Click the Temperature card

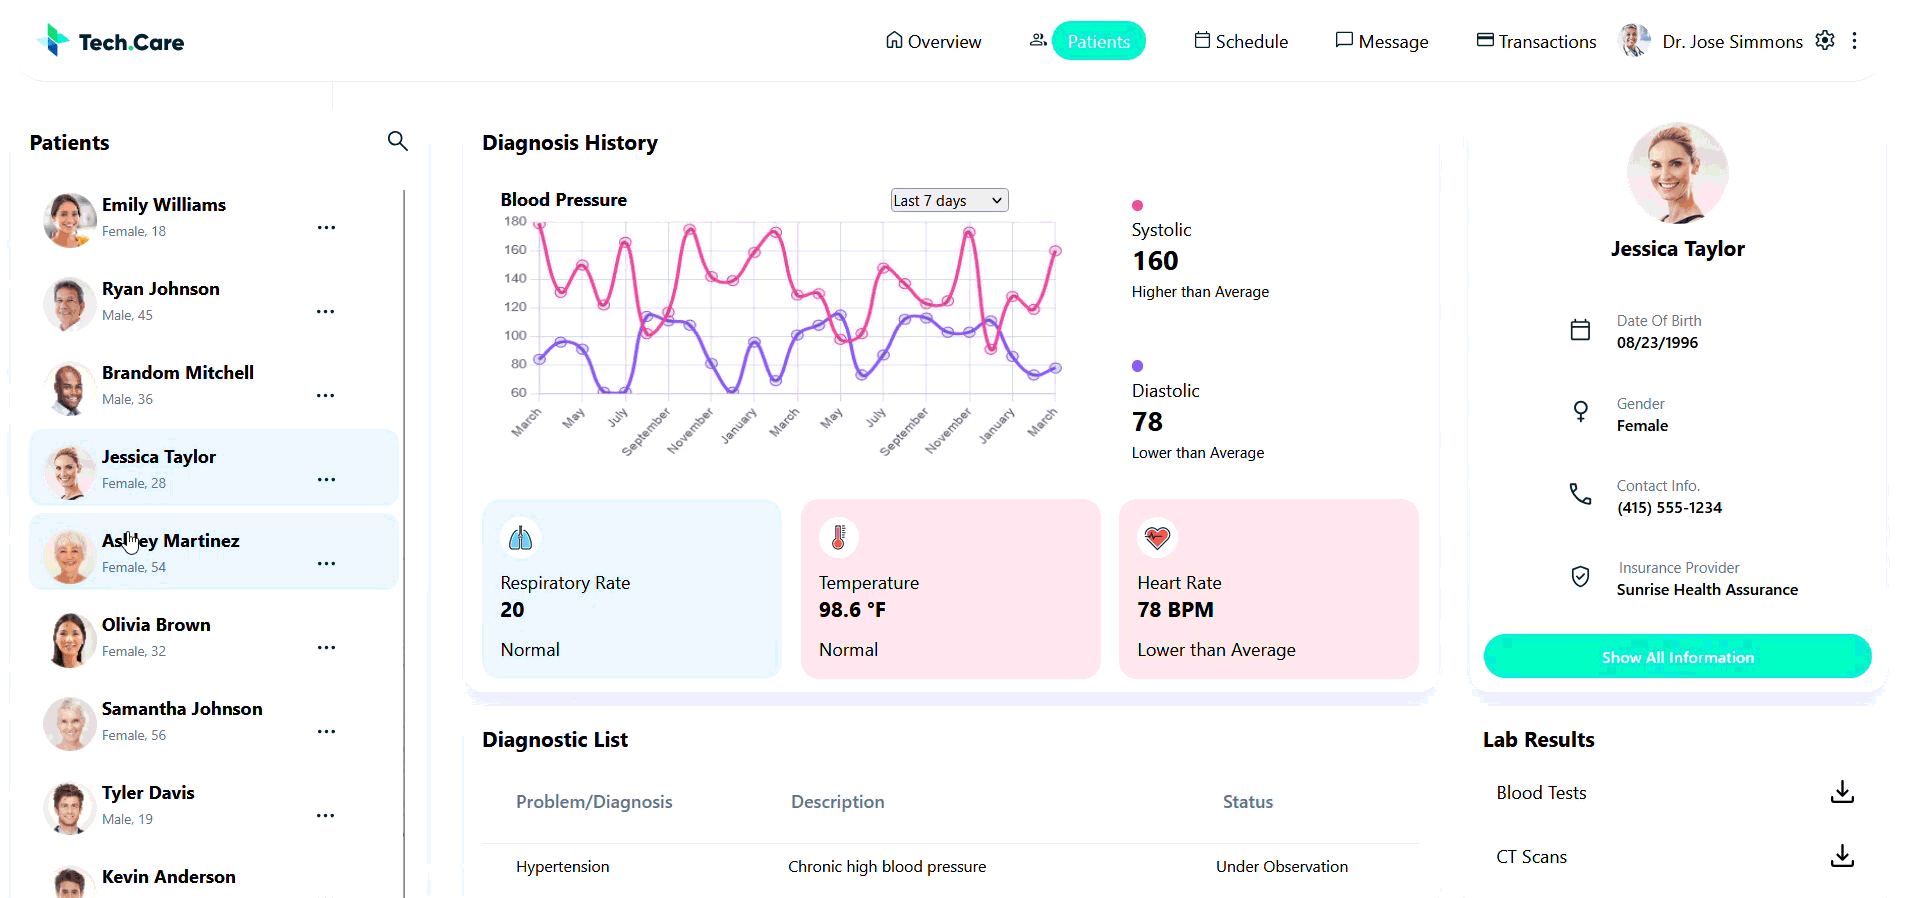pyautogui.click(x=950, y=589)
